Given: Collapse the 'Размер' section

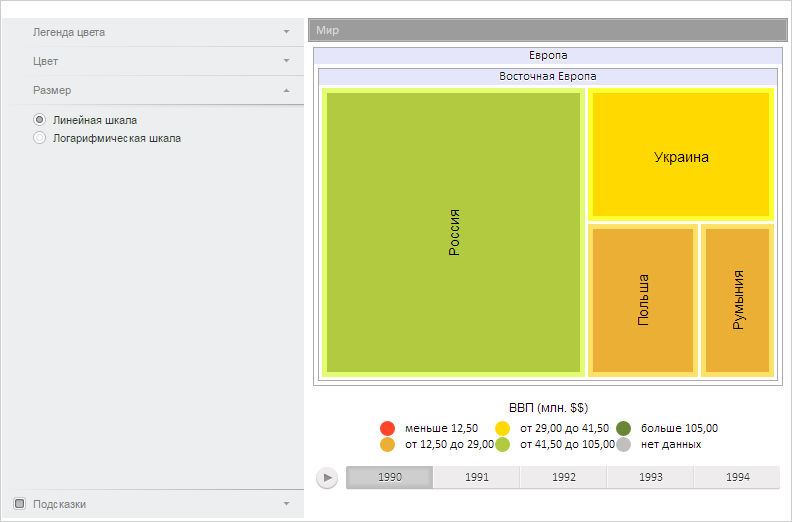Looking at the screenshot, I should click(286, 90).
